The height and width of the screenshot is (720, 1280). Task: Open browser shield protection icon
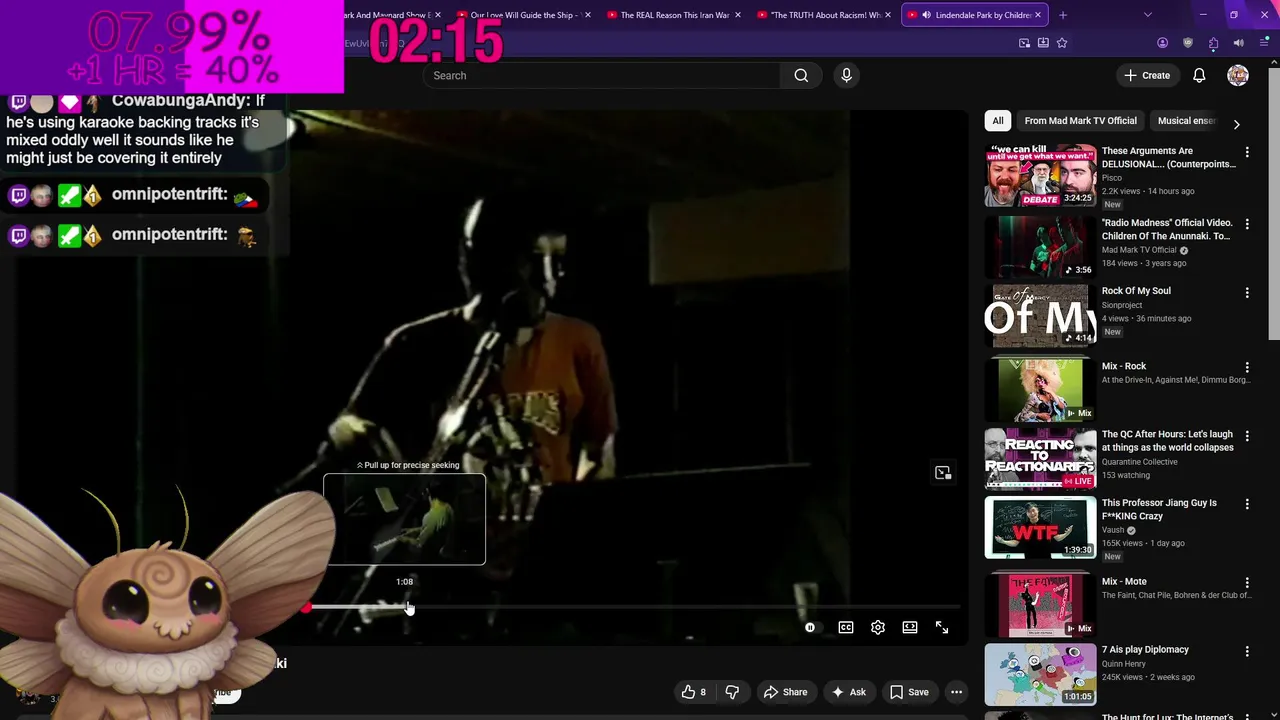click(x=1188, y=43)
